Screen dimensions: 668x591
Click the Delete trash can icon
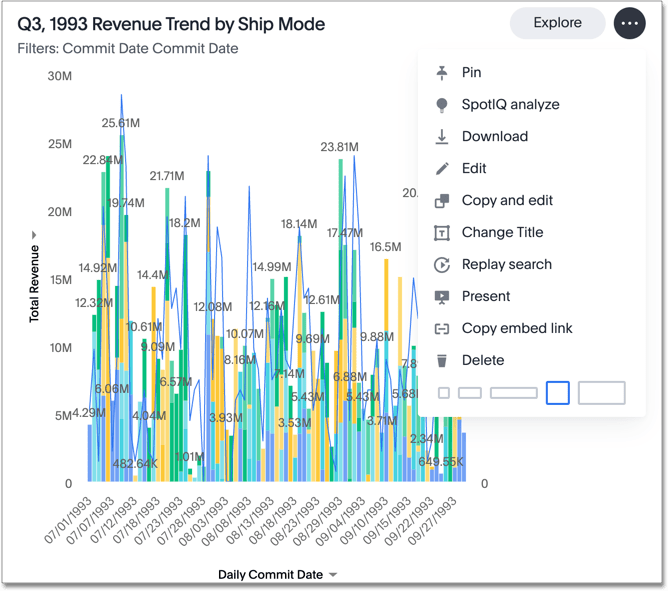442,361
